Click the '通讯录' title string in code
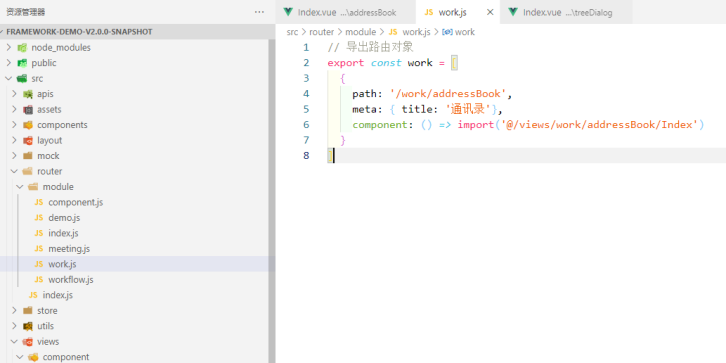Image resolution: width=726 pixels, height=363 pixels. click(468, 109)
